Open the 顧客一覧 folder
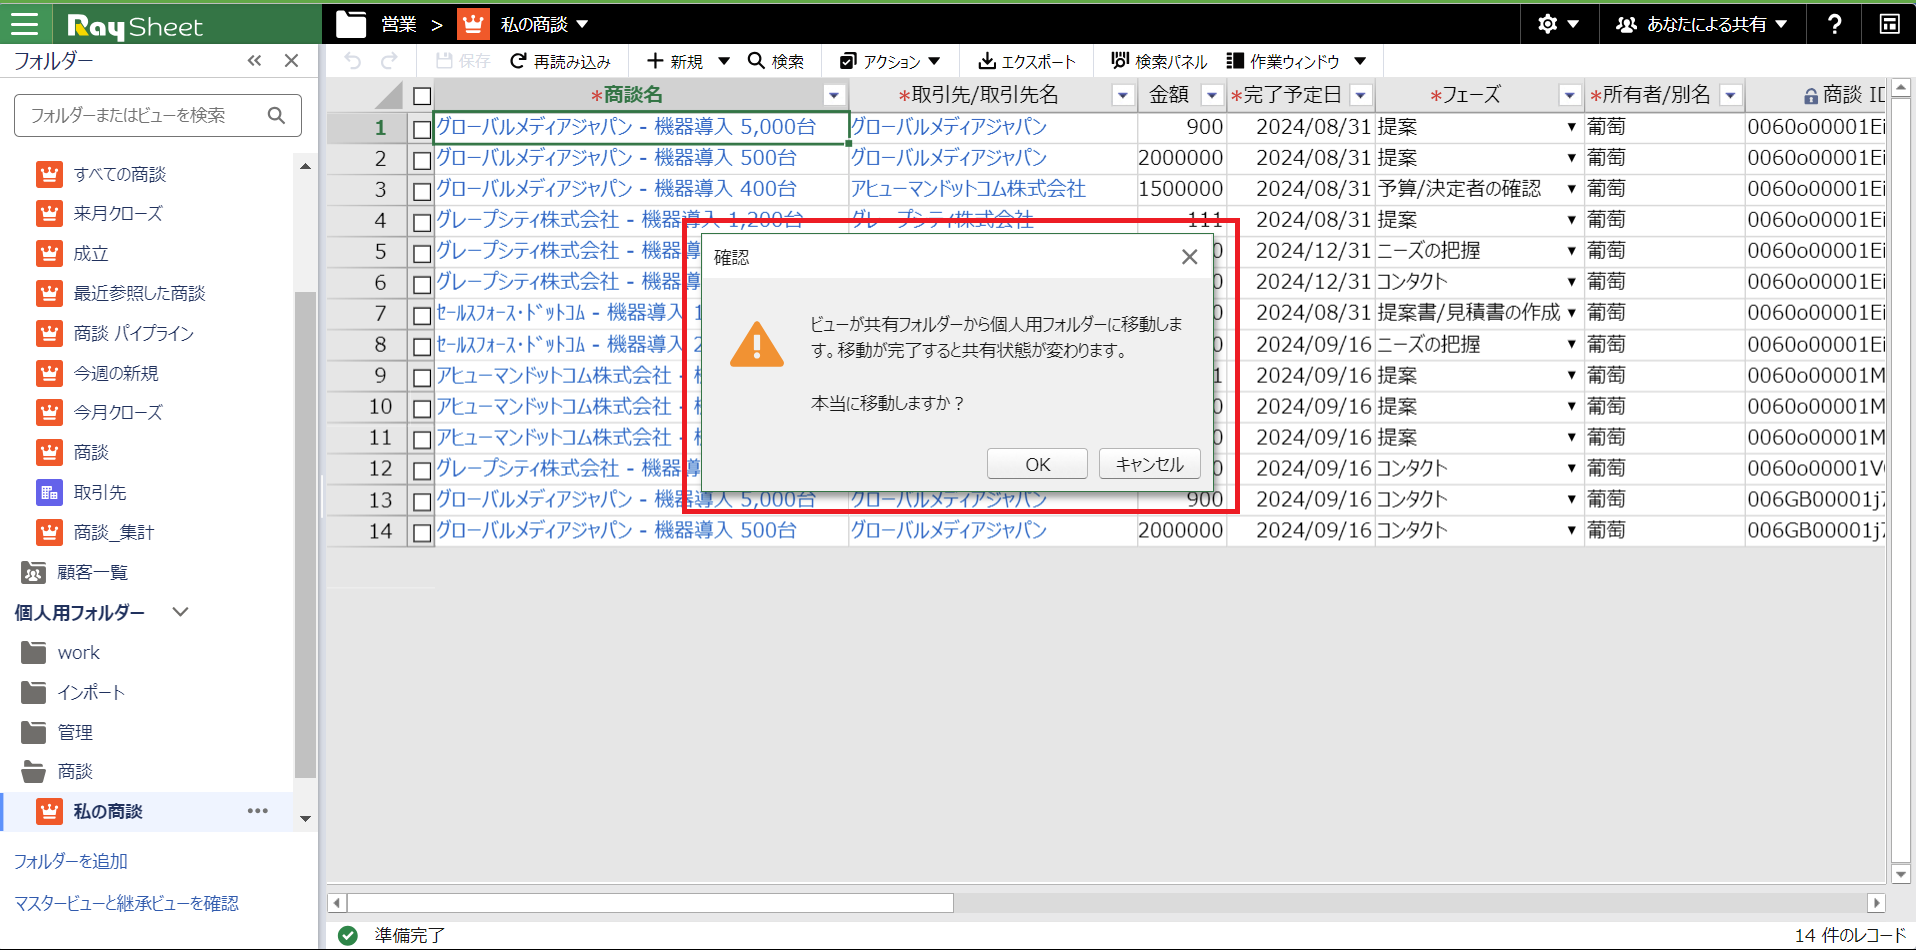The height and width of the screenshot is (950, 1916). pos(92,572)
